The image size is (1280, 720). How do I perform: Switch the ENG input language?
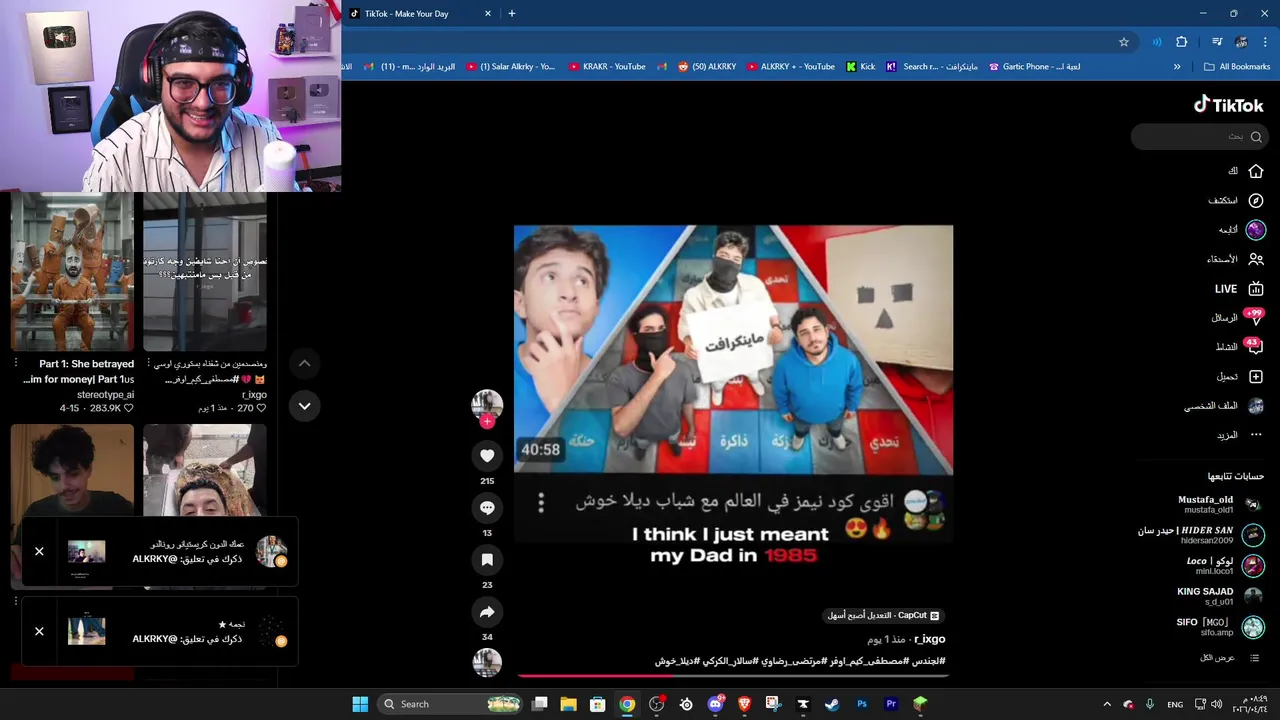point(1175,704)
